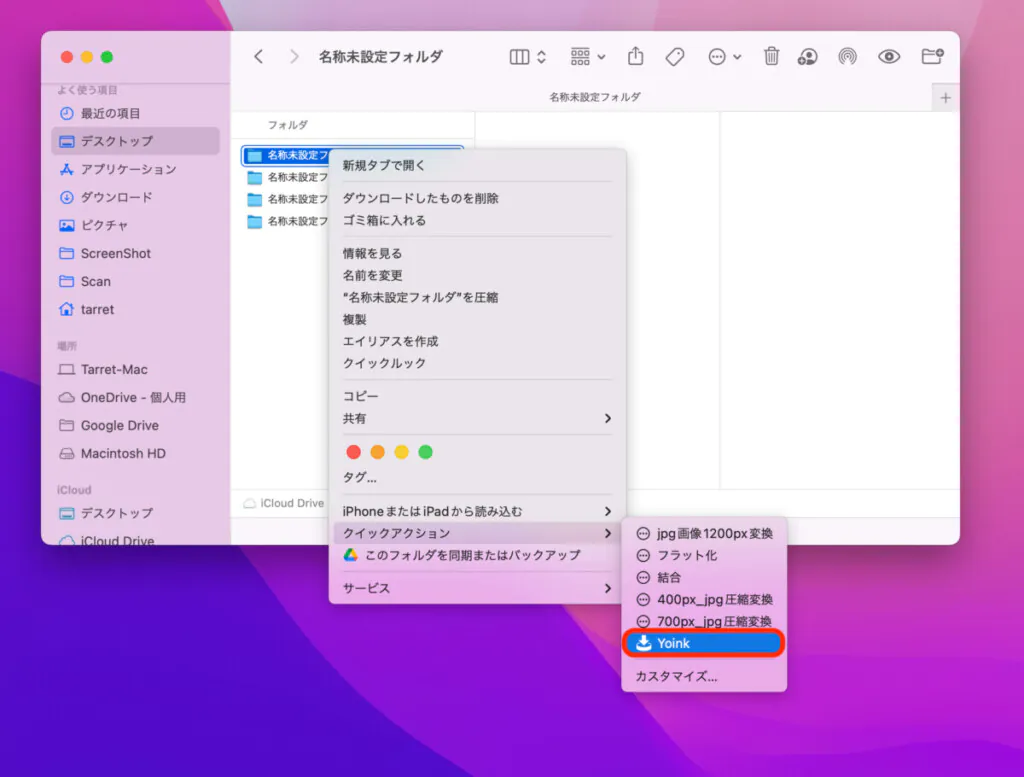
Task: Expand iPhoneまたはiPadから読み込む submenu
Action: click(477, 511)
